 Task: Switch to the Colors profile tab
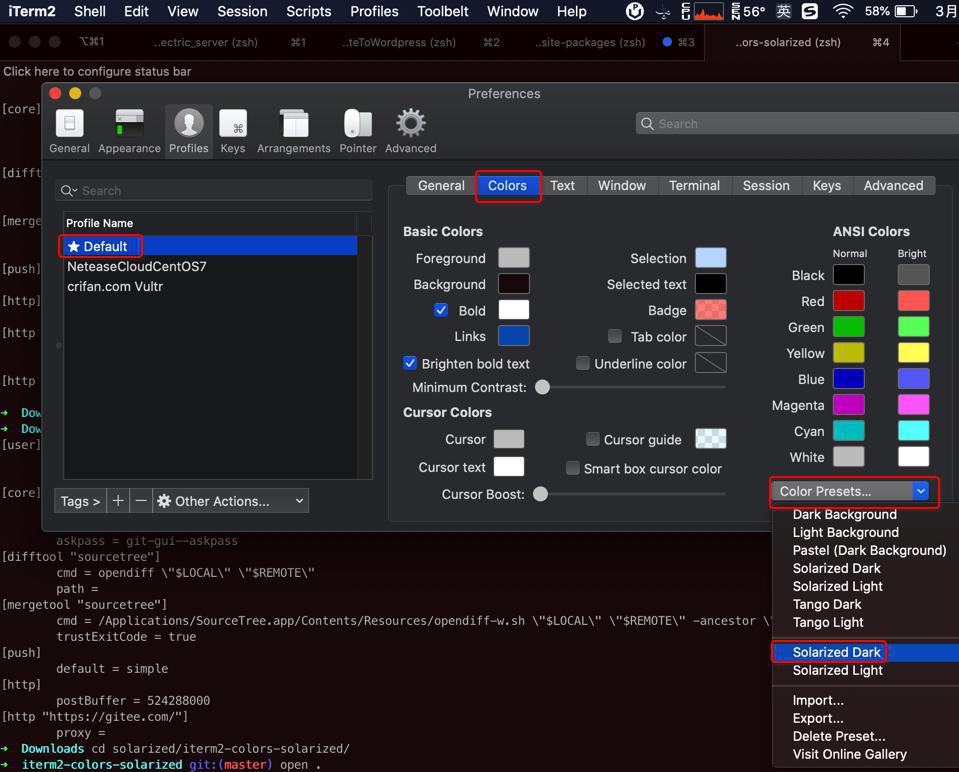point(507,185)
